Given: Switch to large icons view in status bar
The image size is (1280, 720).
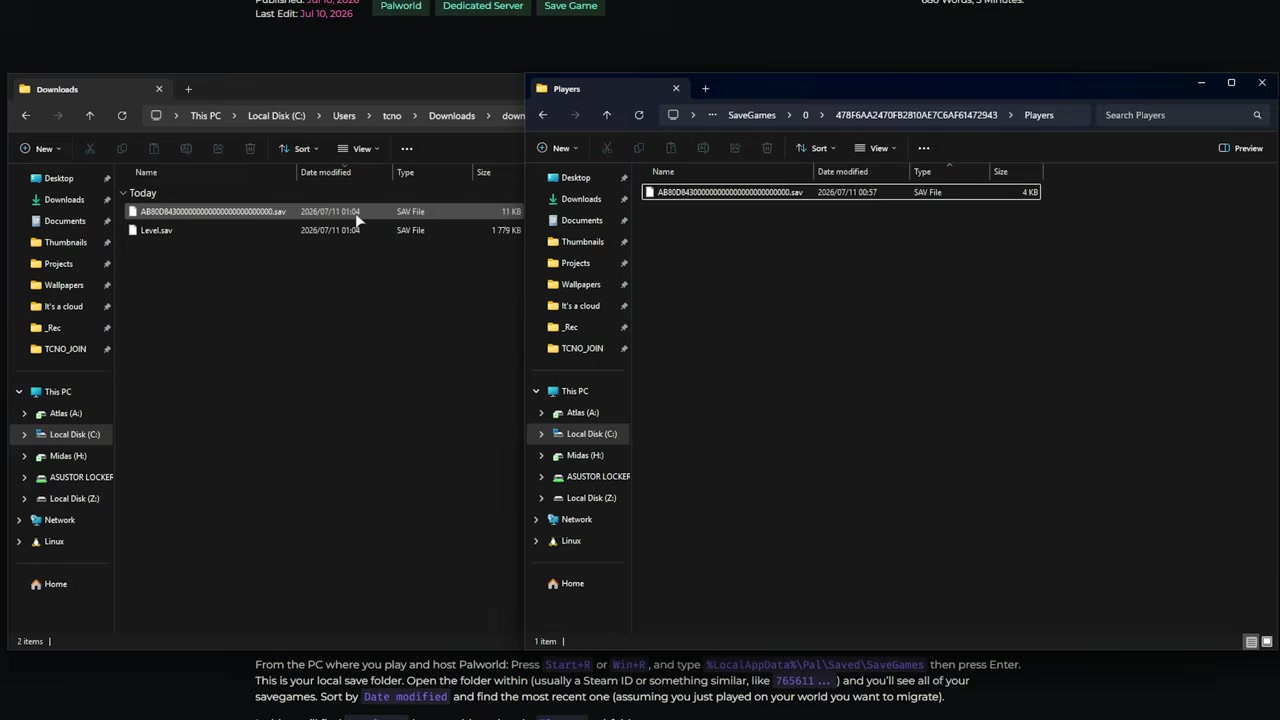Looking at the screenshot, I should (x=1267, y=642).
